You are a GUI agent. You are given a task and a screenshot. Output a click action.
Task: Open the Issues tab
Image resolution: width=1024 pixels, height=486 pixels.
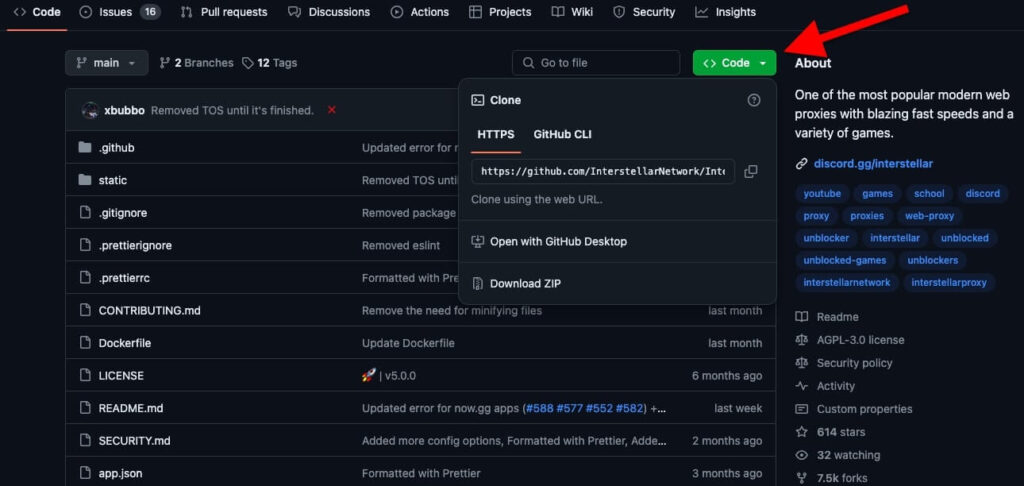pos(120,12)
